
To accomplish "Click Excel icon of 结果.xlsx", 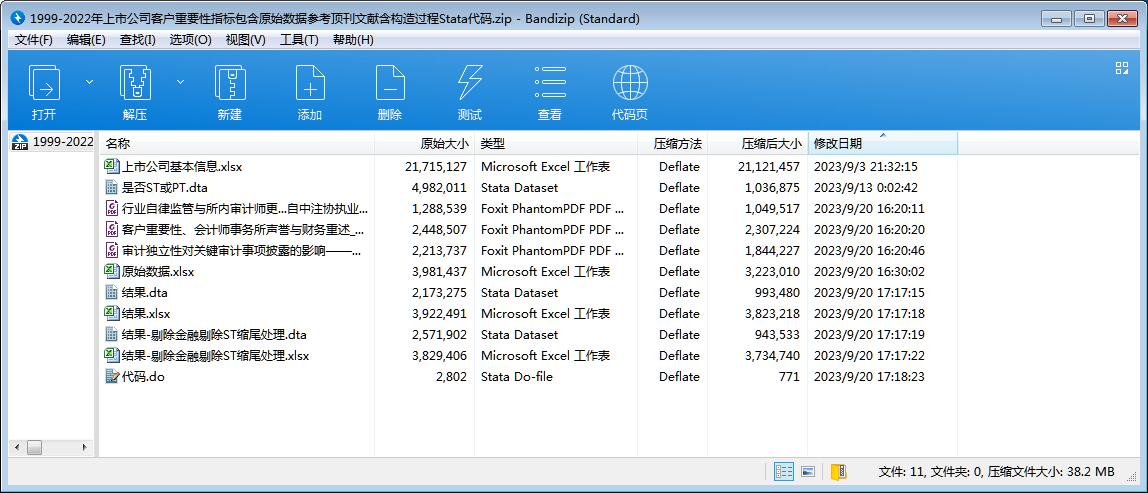I will [x=111, y=314].
